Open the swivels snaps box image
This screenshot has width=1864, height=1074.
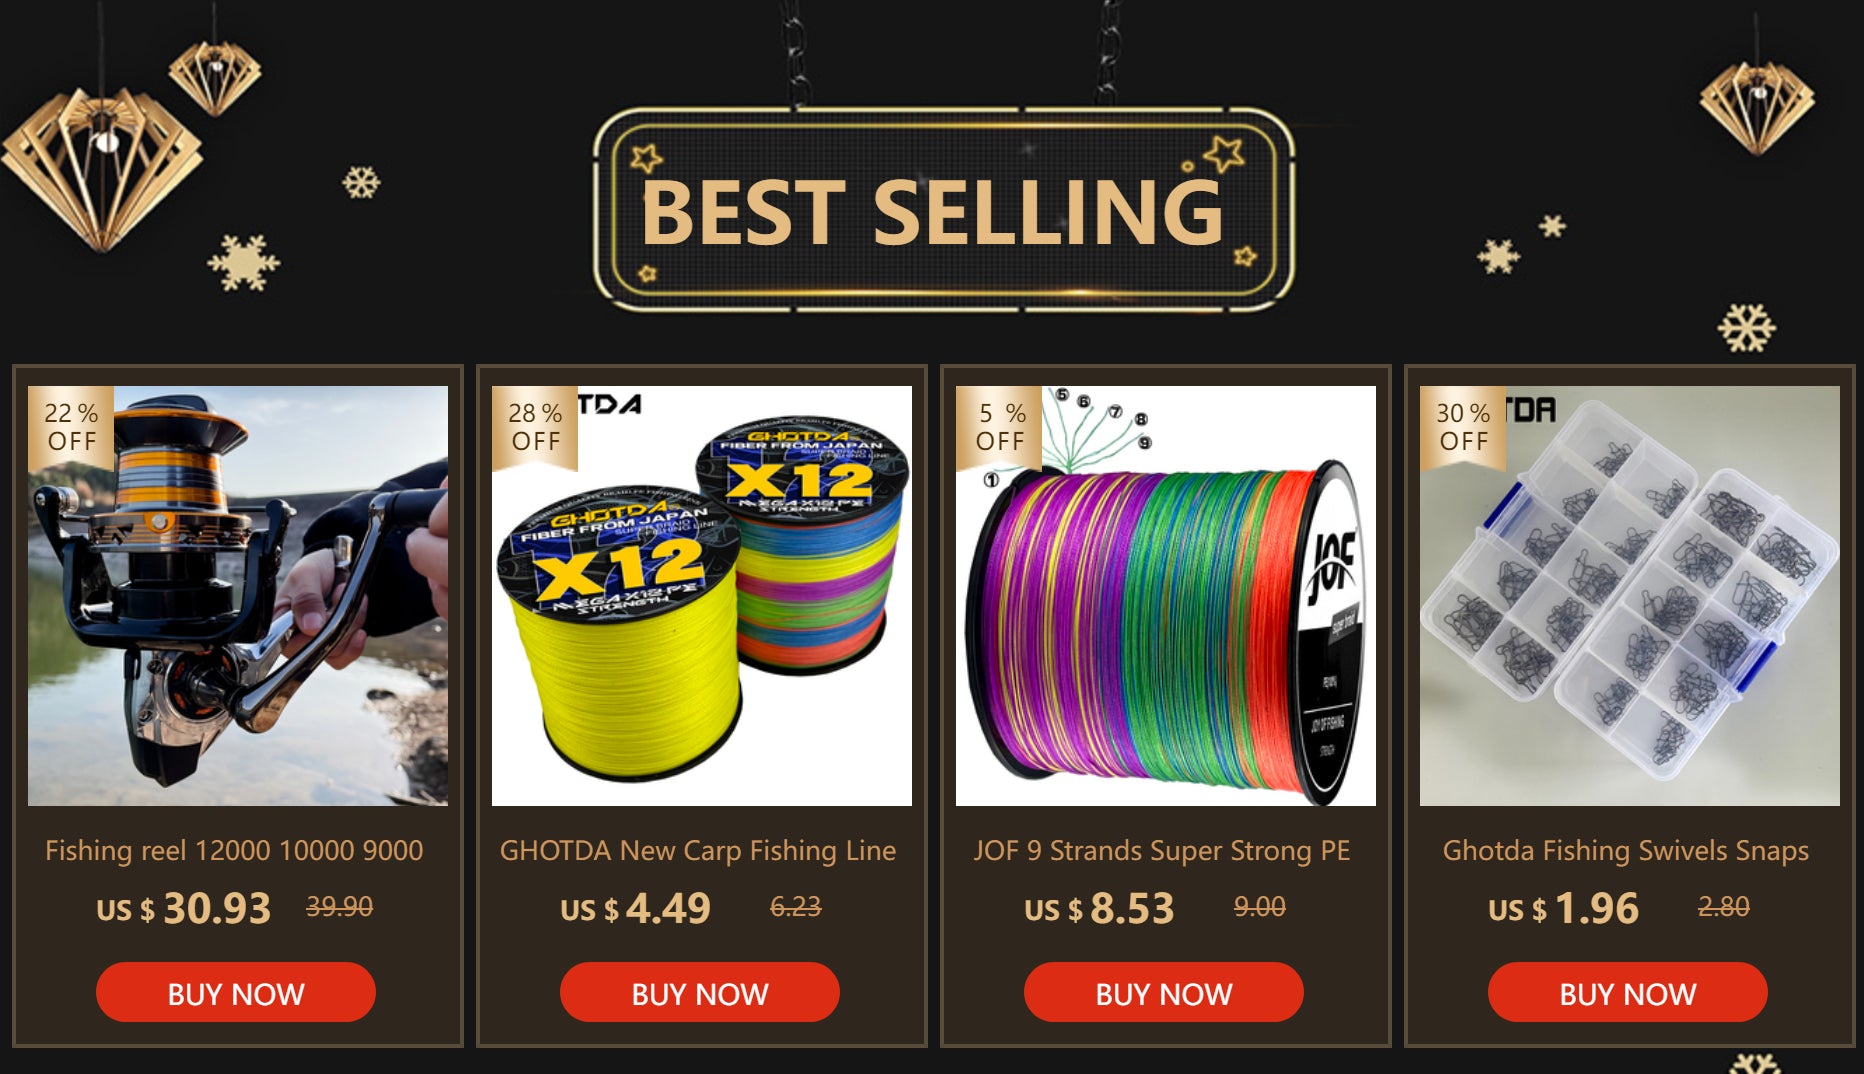point(1630,596)
